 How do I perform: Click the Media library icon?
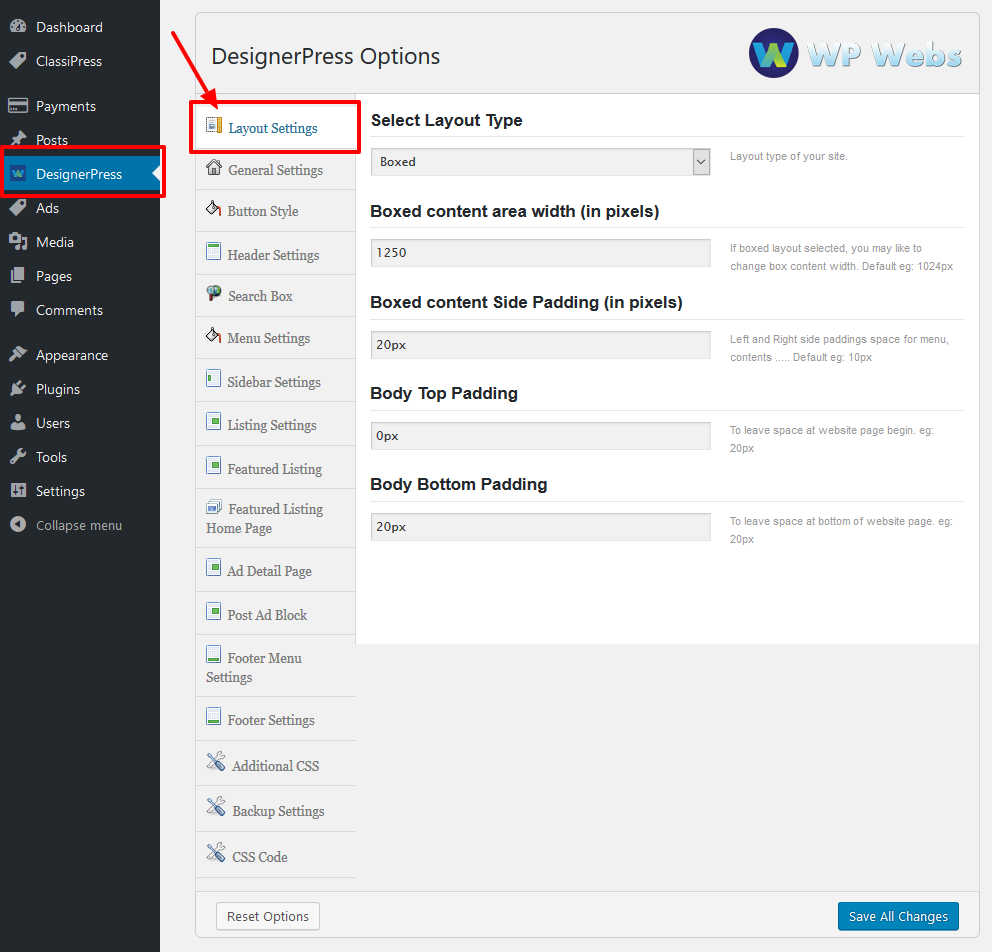coord(18,242)
